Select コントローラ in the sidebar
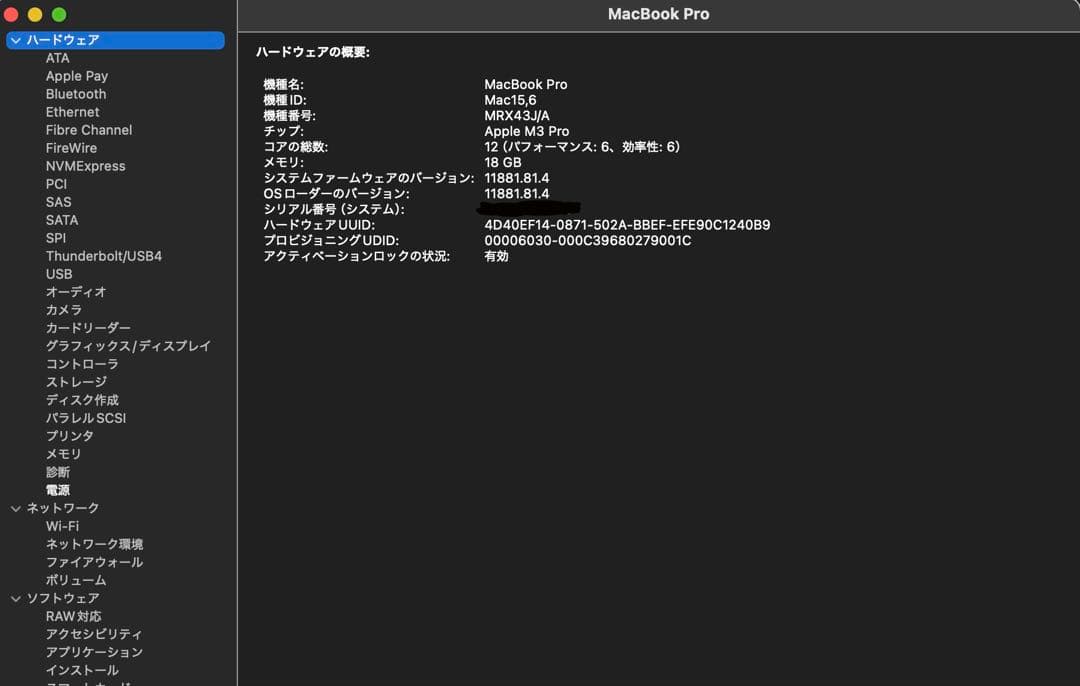The width and height of the screenshot is (1080, 686). coord(82,364)
